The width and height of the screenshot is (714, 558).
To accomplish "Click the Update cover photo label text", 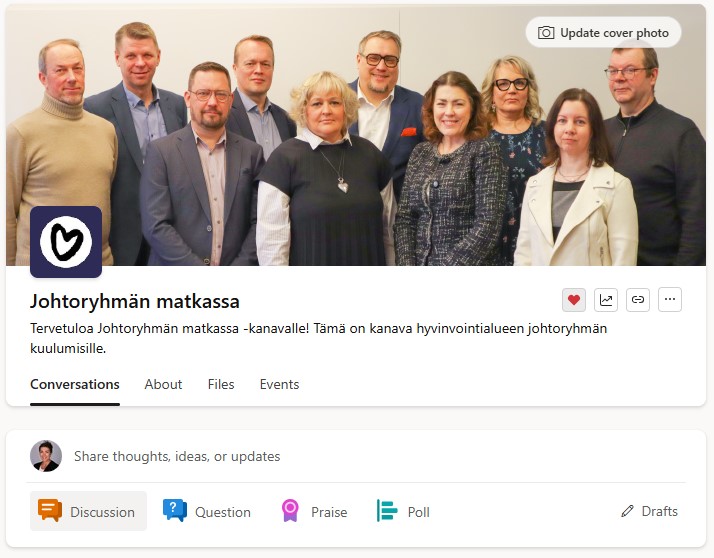I will (x=614, y=33).
